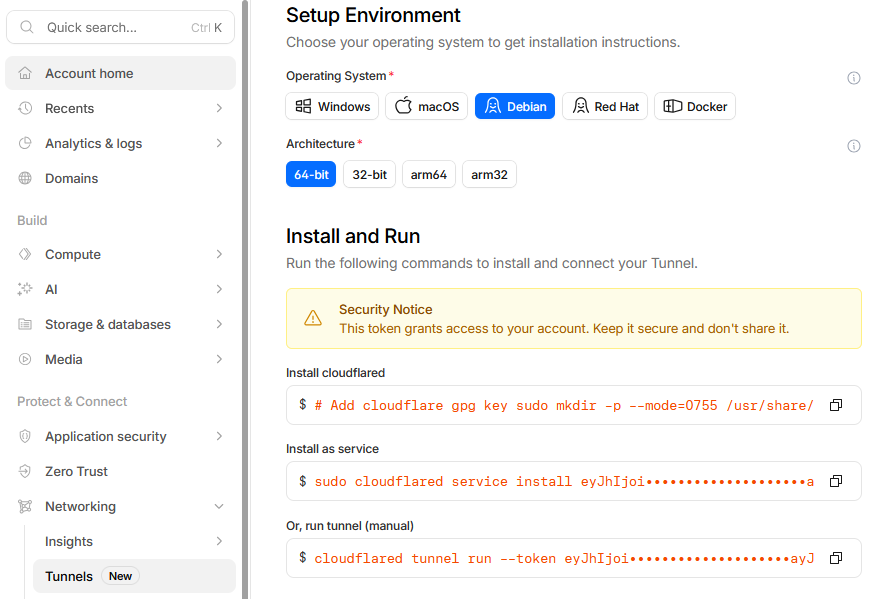Open Storage & databases from the sidebar
Image resolution: width=882 pixels, height=599 pixels.
(x=107, y=324)
